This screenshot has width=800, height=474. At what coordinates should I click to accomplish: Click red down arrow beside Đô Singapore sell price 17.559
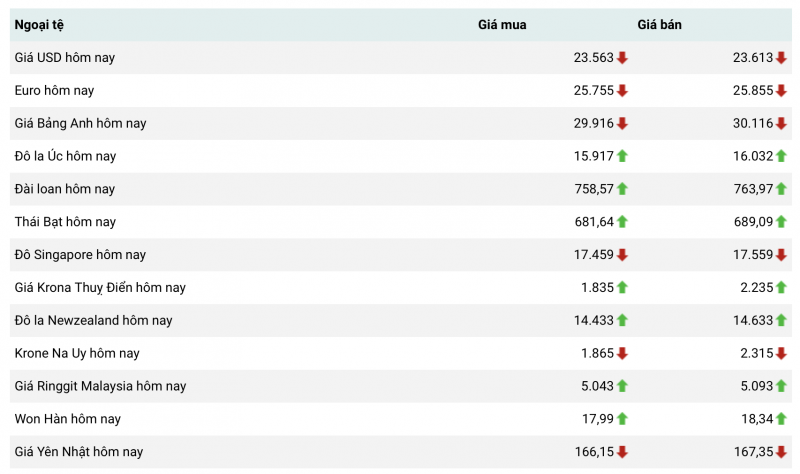(781, 255)
